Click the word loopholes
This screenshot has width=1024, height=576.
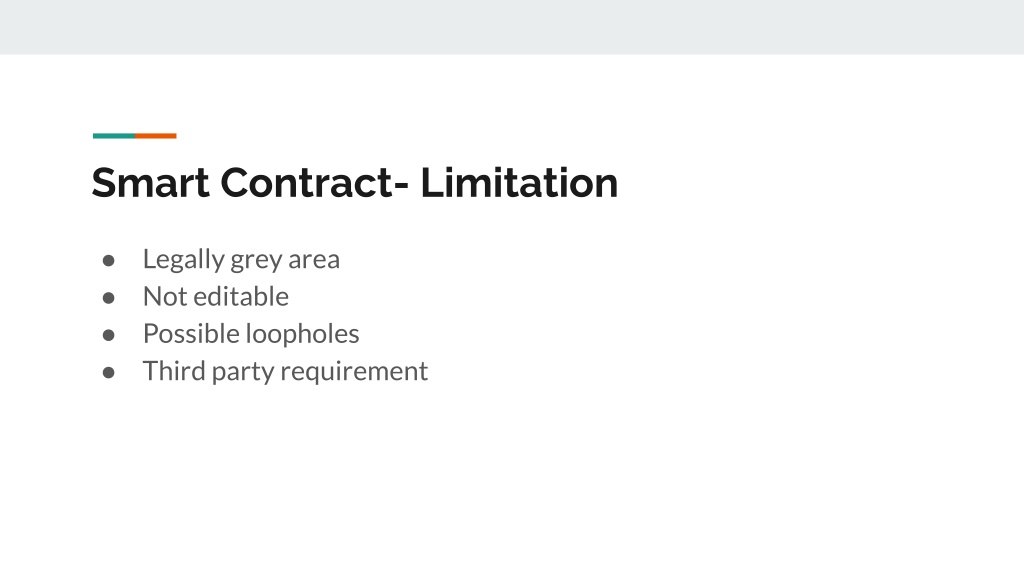click(x=302, y=334)
